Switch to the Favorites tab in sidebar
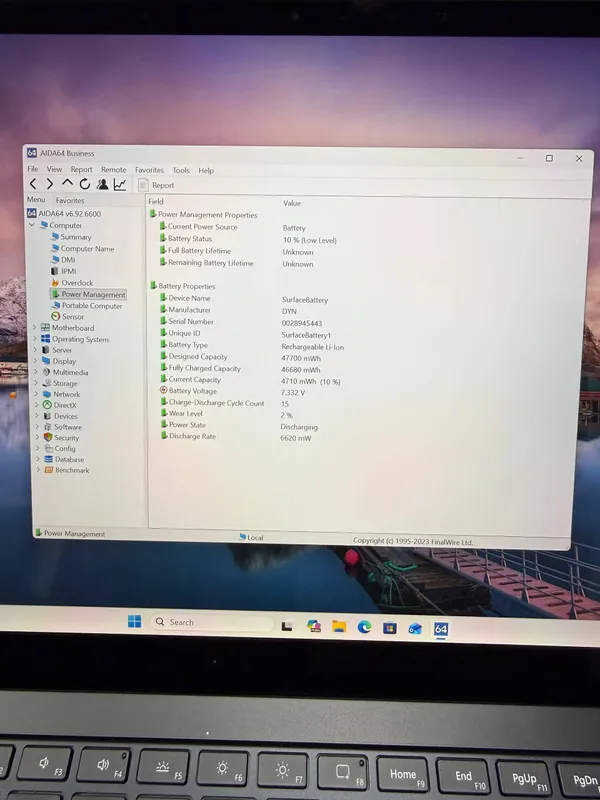This screenshot has width=600, height=800. 70,201
